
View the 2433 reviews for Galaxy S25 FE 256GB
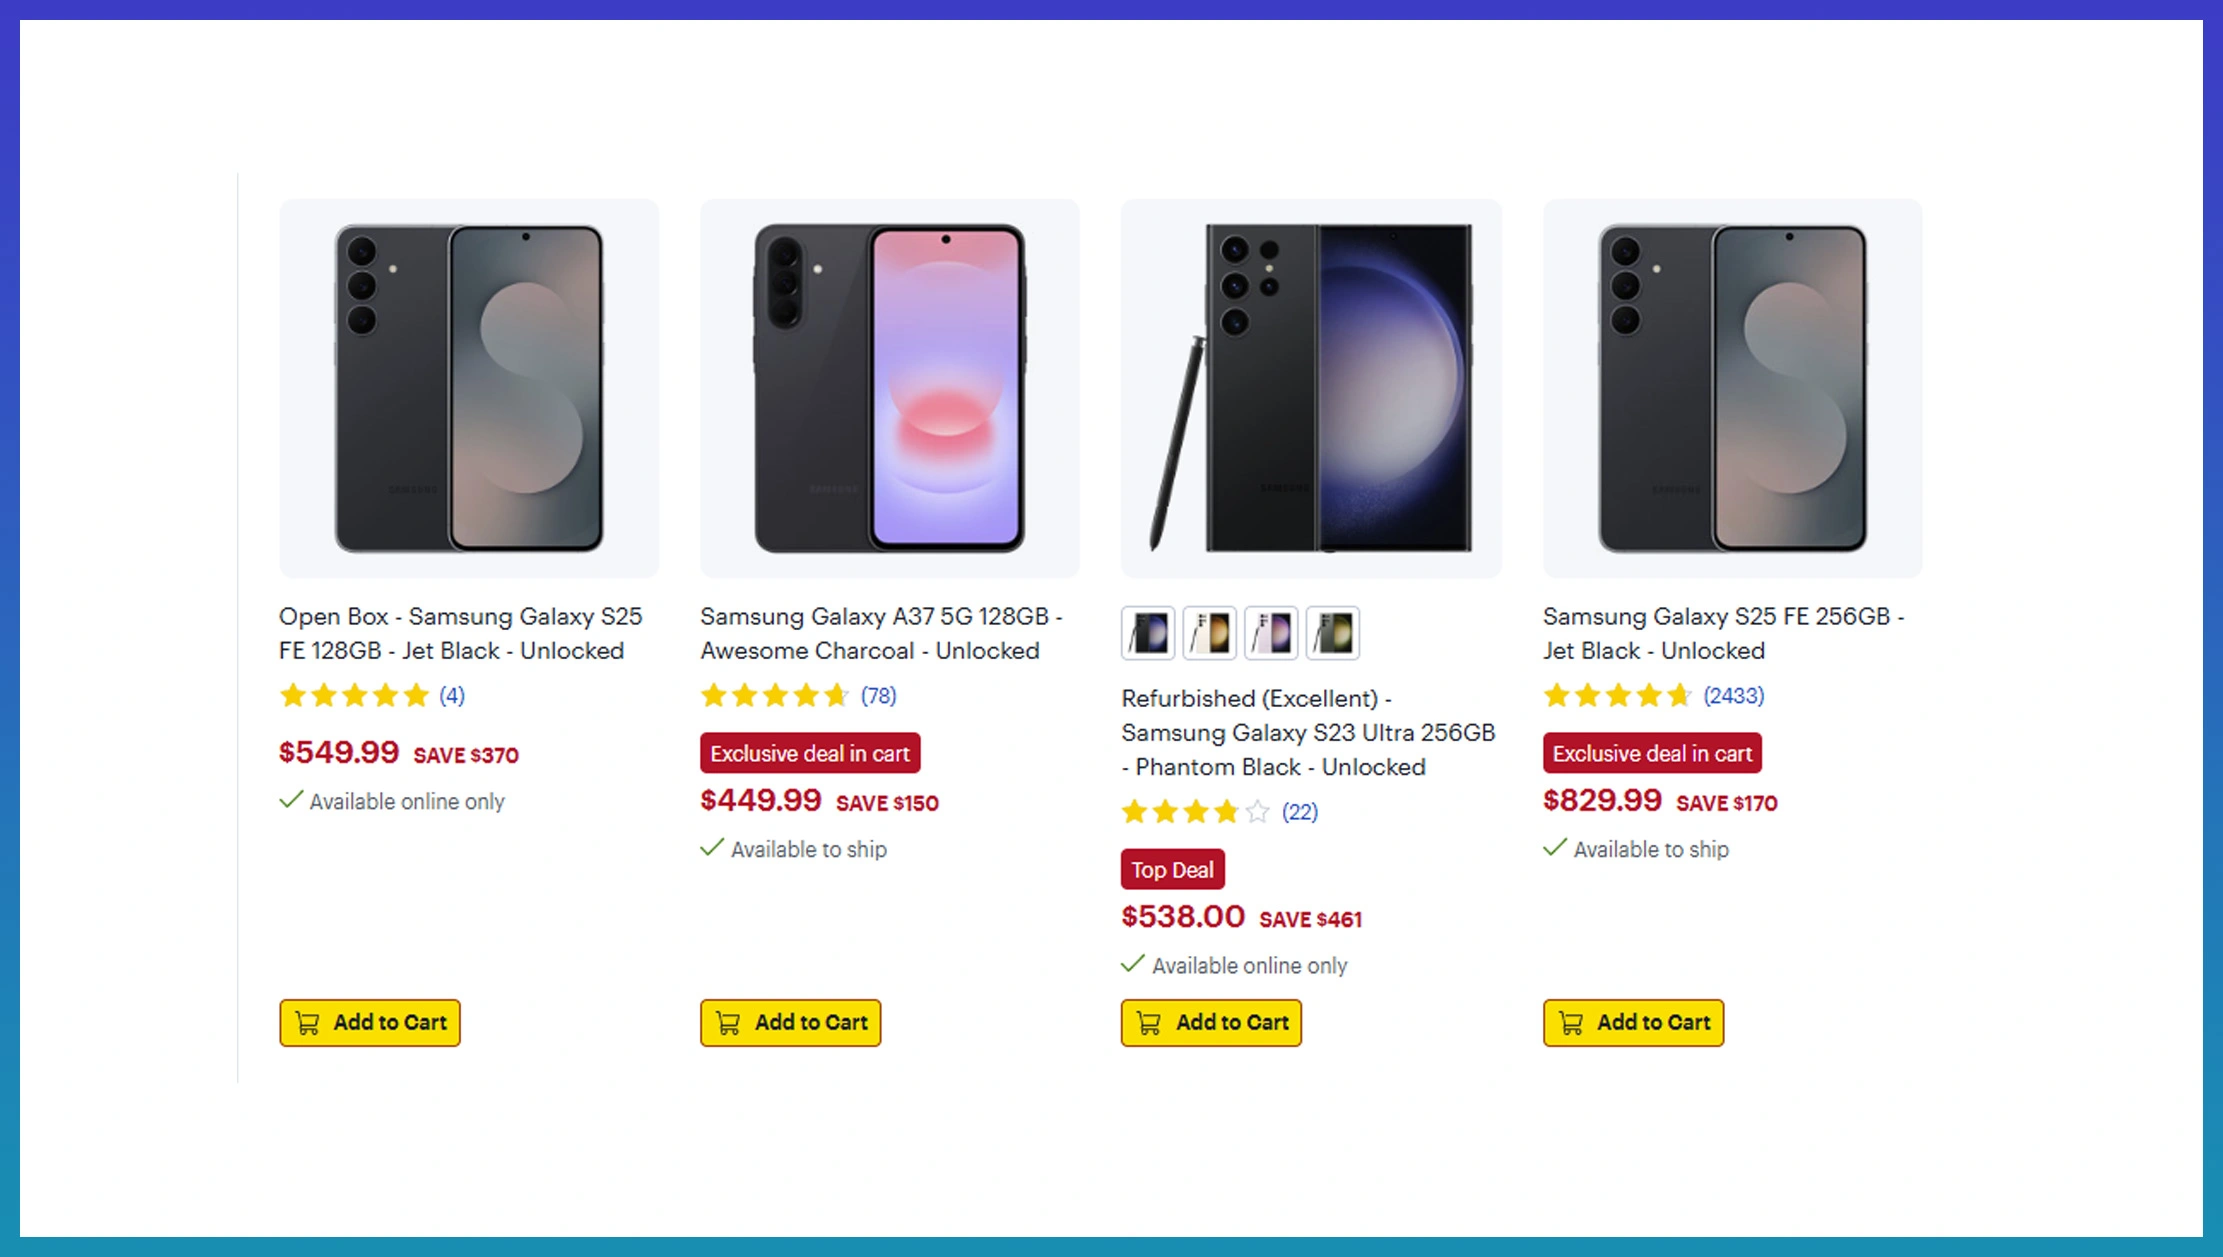[1734, 696]
